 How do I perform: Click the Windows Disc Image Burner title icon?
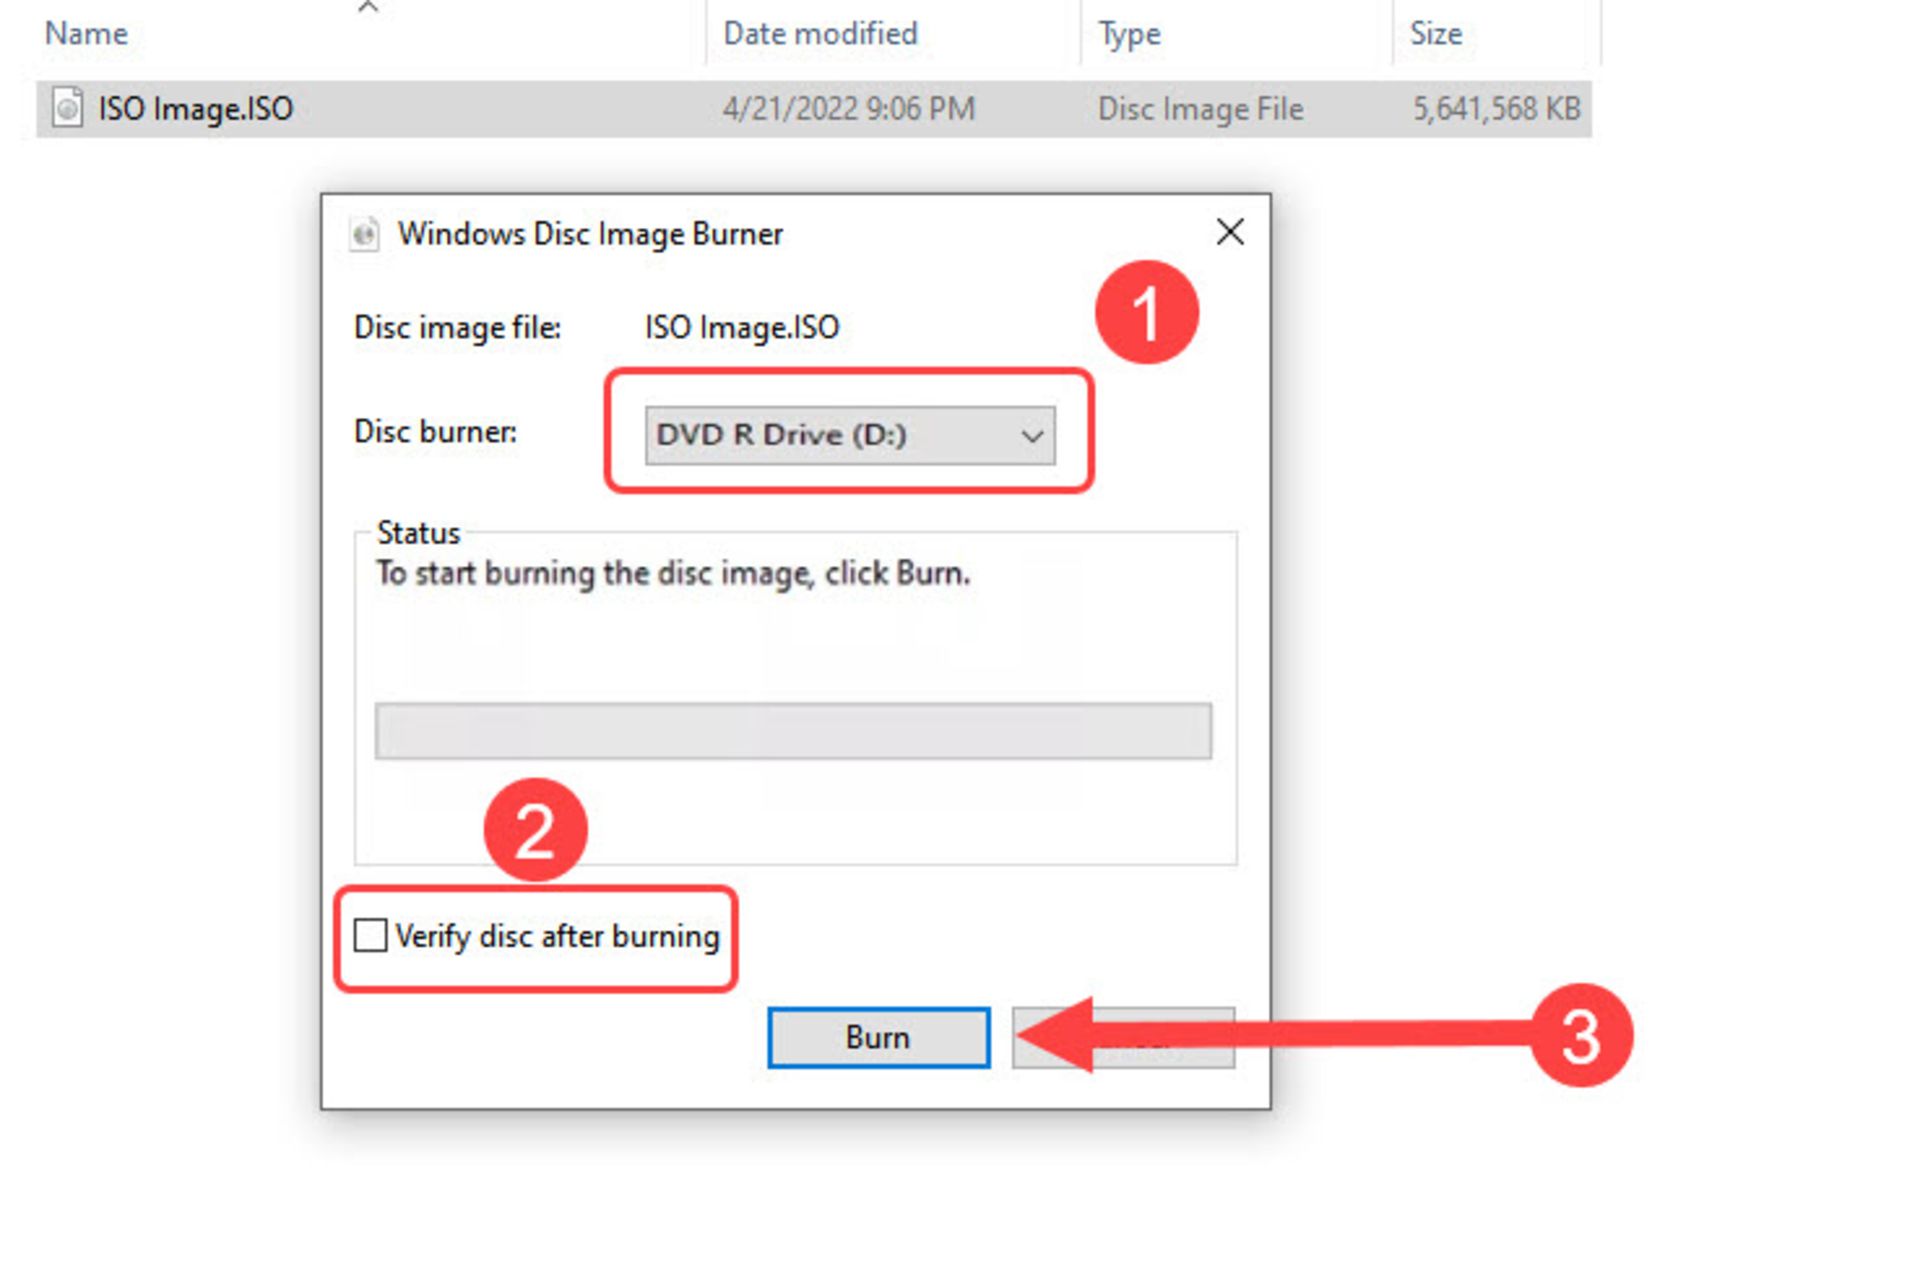(x=365, y=234)
